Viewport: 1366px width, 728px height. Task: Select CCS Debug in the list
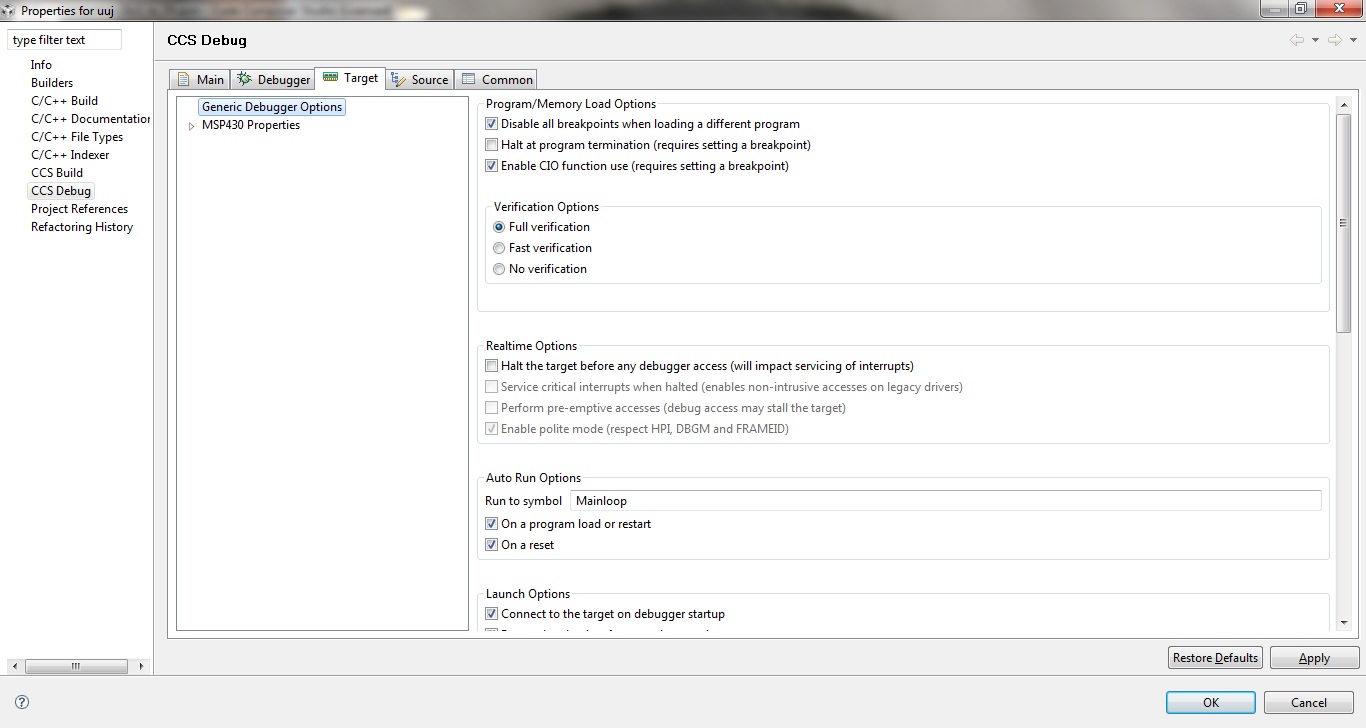click(x=61, y=191)
